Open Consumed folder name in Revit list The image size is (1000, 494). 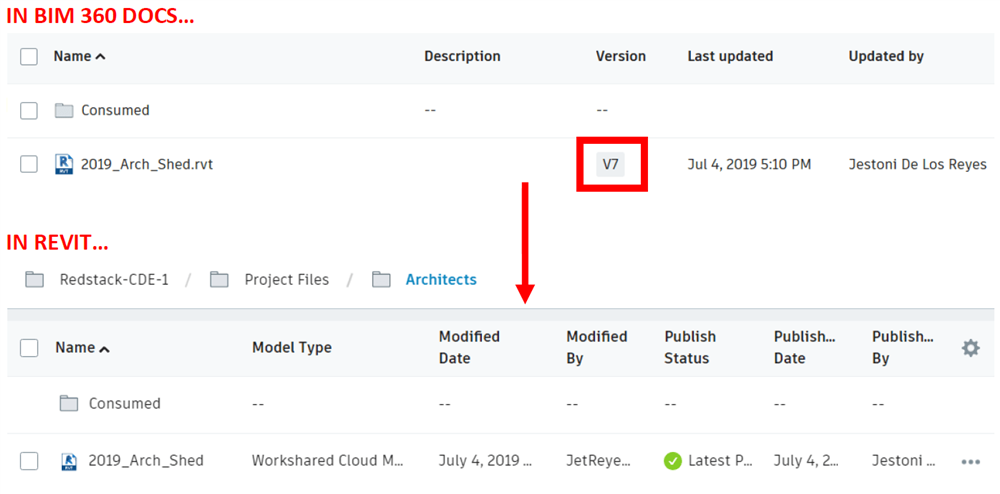pos(124,403)
